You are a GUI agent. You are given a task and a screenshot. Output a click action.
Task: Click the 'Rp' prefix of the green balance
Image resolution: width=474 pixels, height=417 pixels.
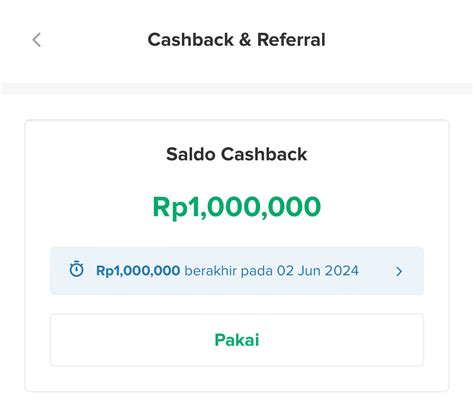pos(170,208)
